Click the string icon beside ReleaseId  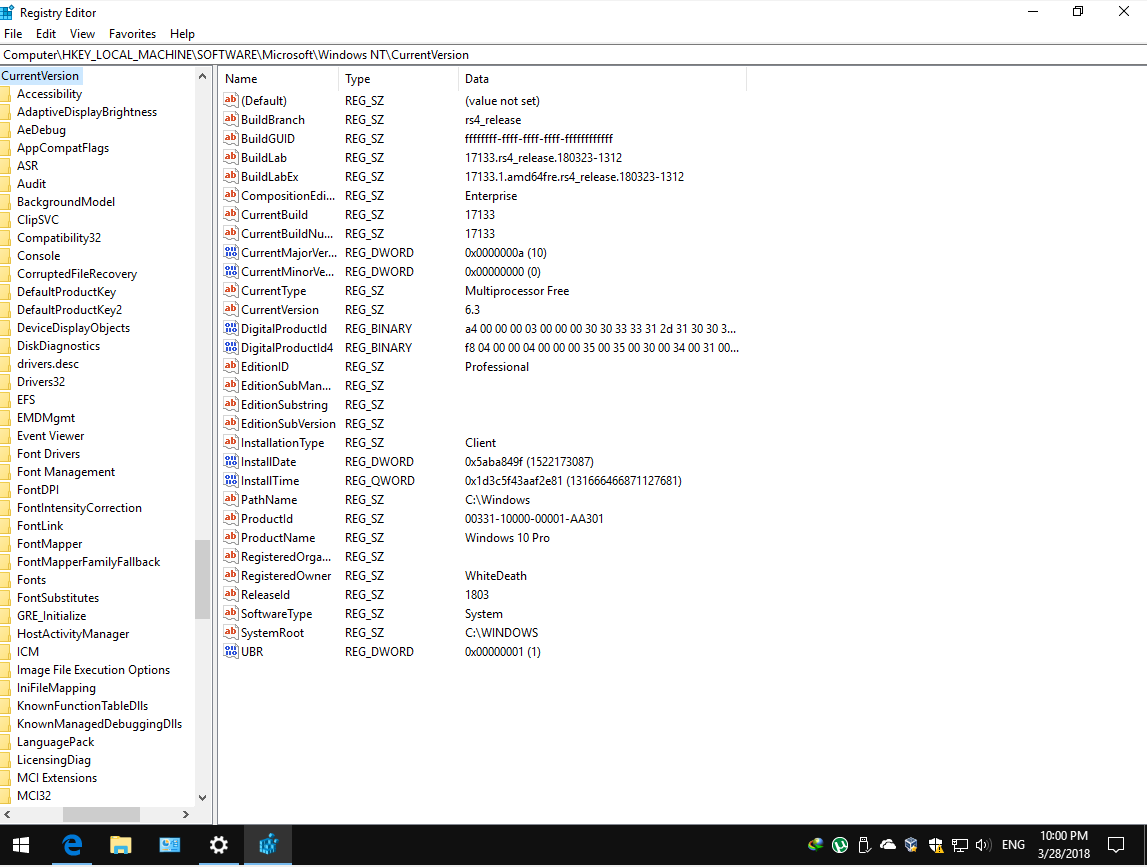(231, 595)
